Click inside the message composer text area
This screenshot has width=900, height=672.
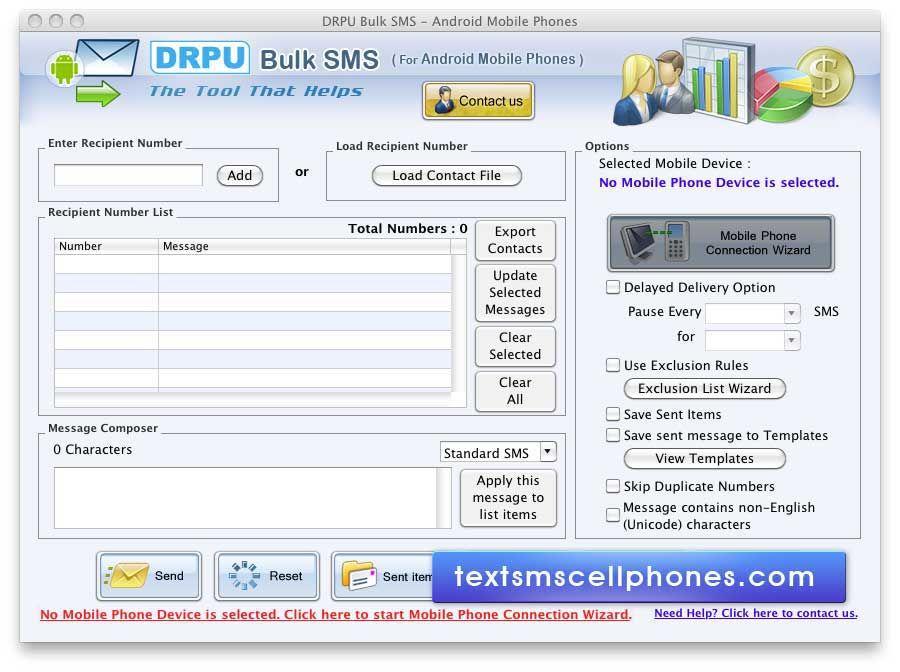(x=246, y=498)
